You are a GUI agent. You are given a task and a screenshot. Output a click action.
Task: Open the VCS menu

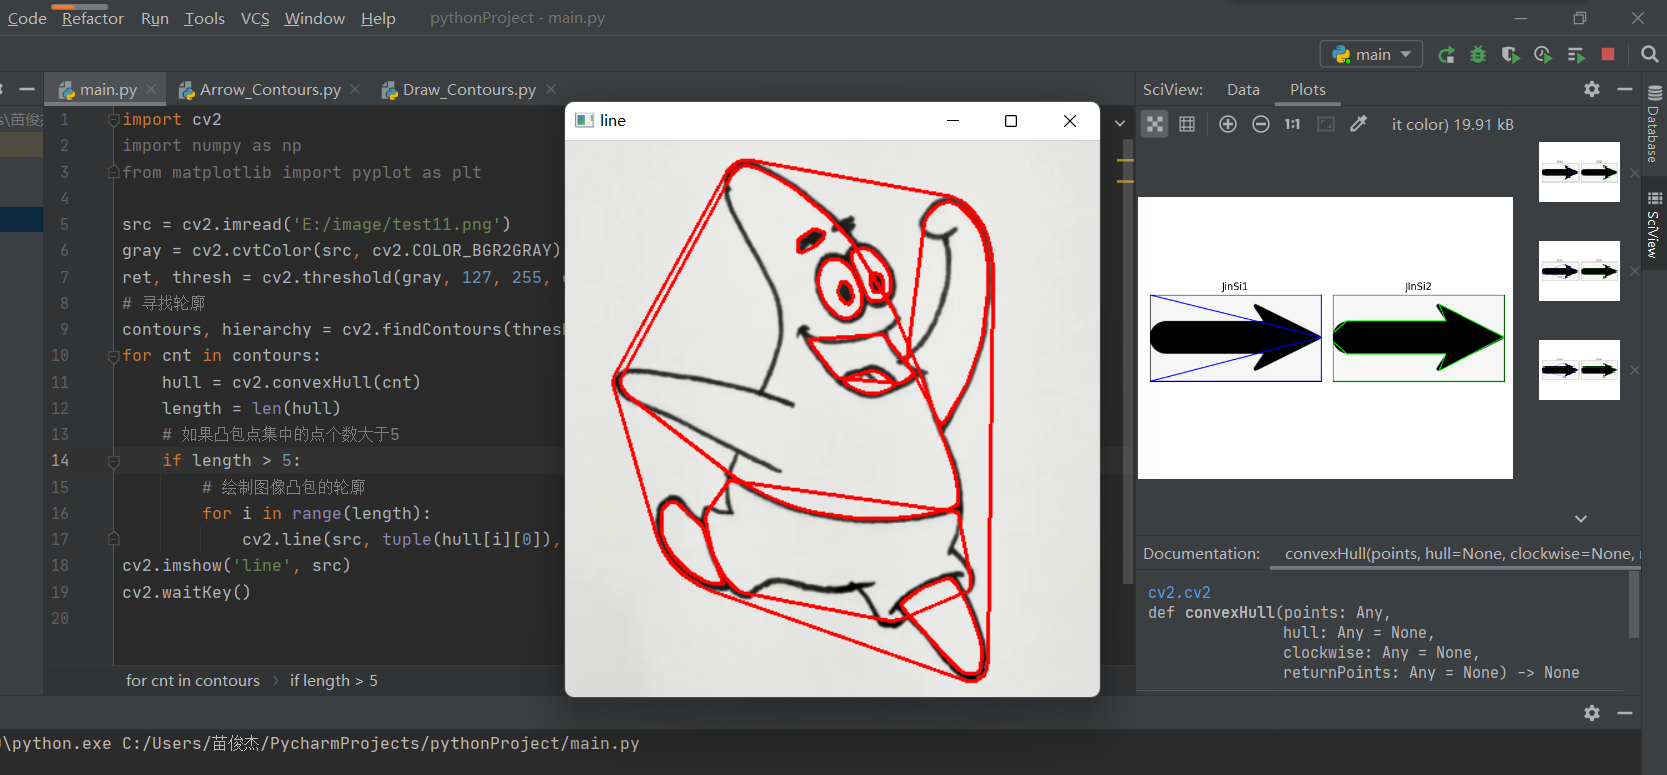[x=255, y=18]
